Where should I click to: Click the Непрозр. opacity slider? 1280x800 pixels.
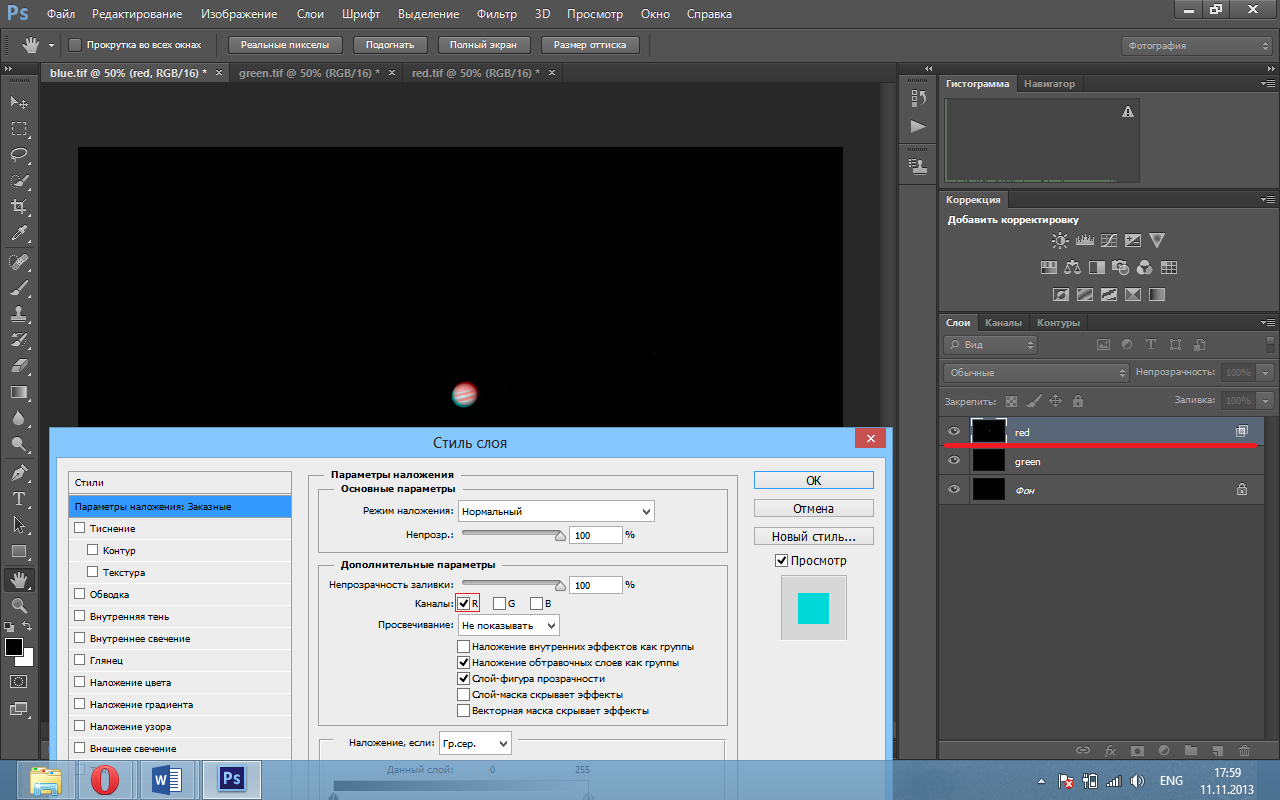pyautogui.click(x=513, y=535)
